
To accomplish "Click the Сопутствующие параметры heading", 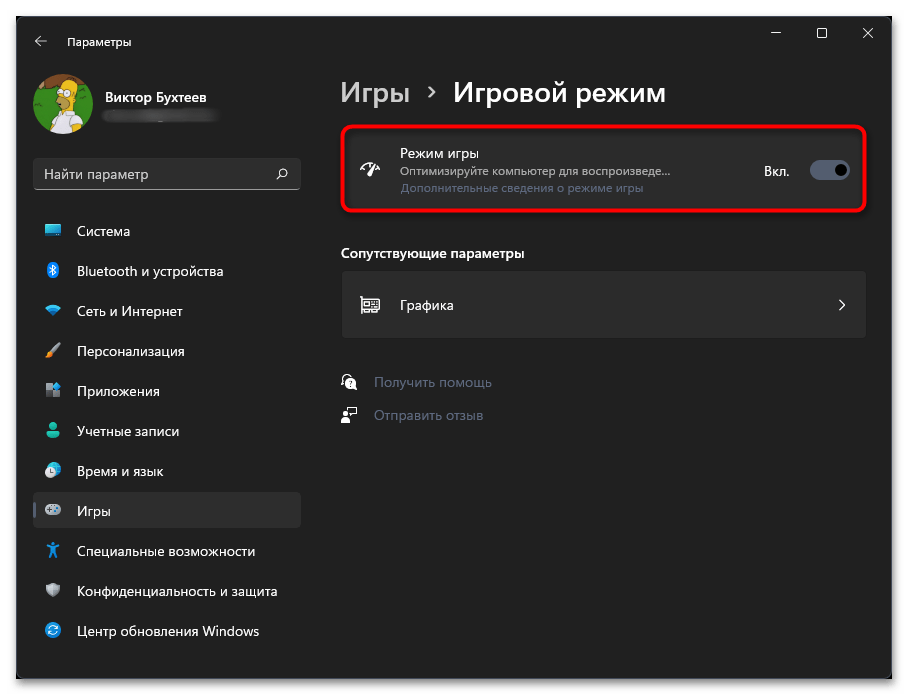I will (433, 254).
